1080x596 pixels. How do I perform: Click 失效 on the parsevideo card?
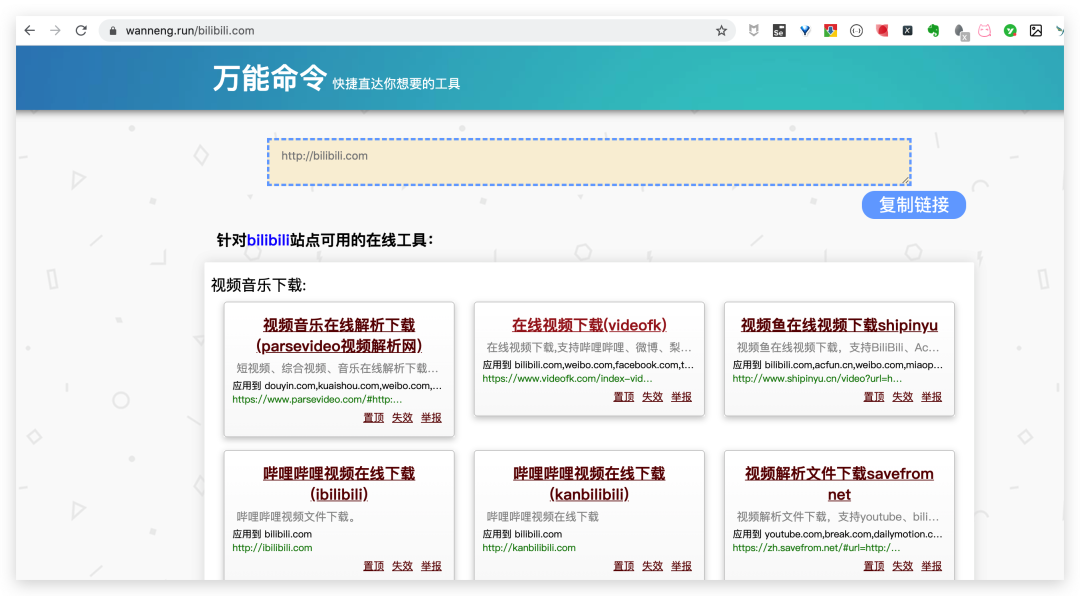click(x=402, y=418)
